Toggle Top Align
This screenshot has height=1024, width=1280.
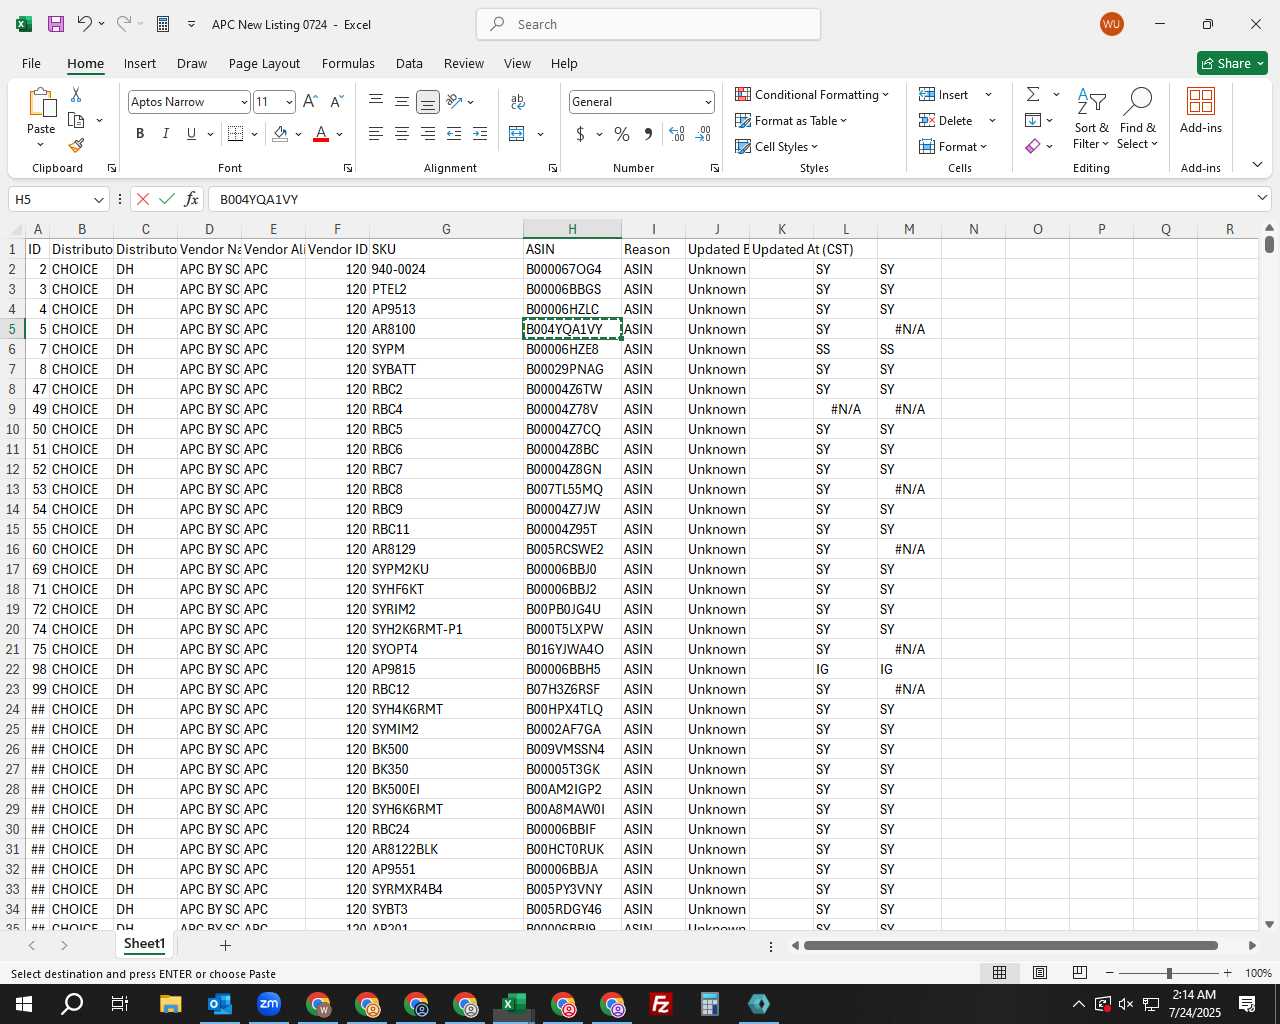click(x=376, y=102)
